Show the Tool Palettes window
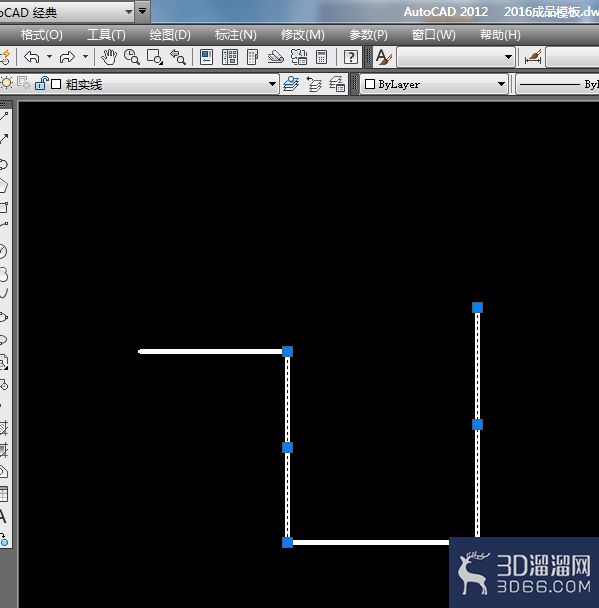Viewport: 599px width, 608px height. click(252, 57)
